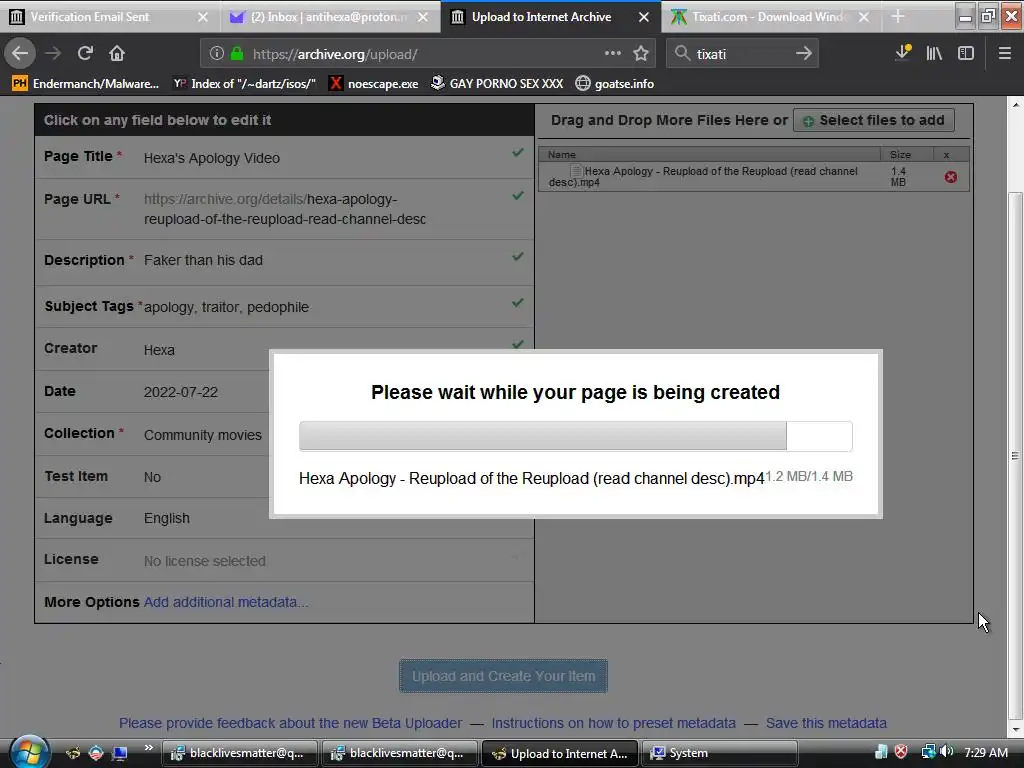Open the Index of /~dartz/isos/ bookmark
Viewport: 1024px width, 768px height.
click(x=244, y=84)
